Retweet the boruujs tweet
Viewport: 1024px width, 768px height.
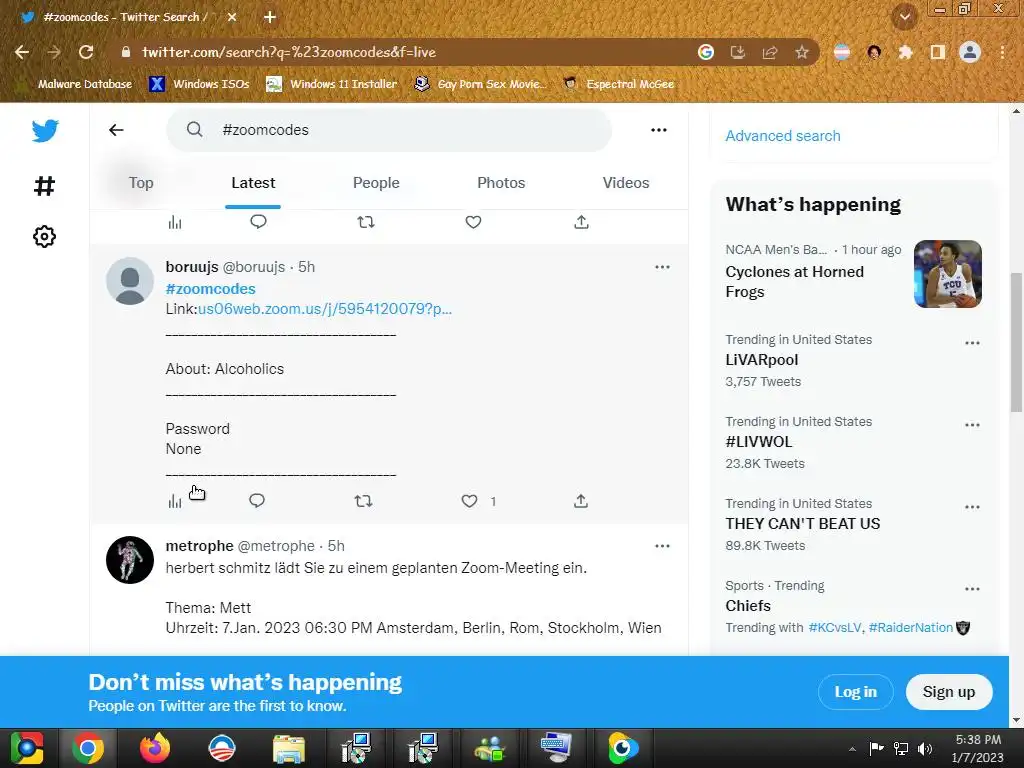click(364, 501)
